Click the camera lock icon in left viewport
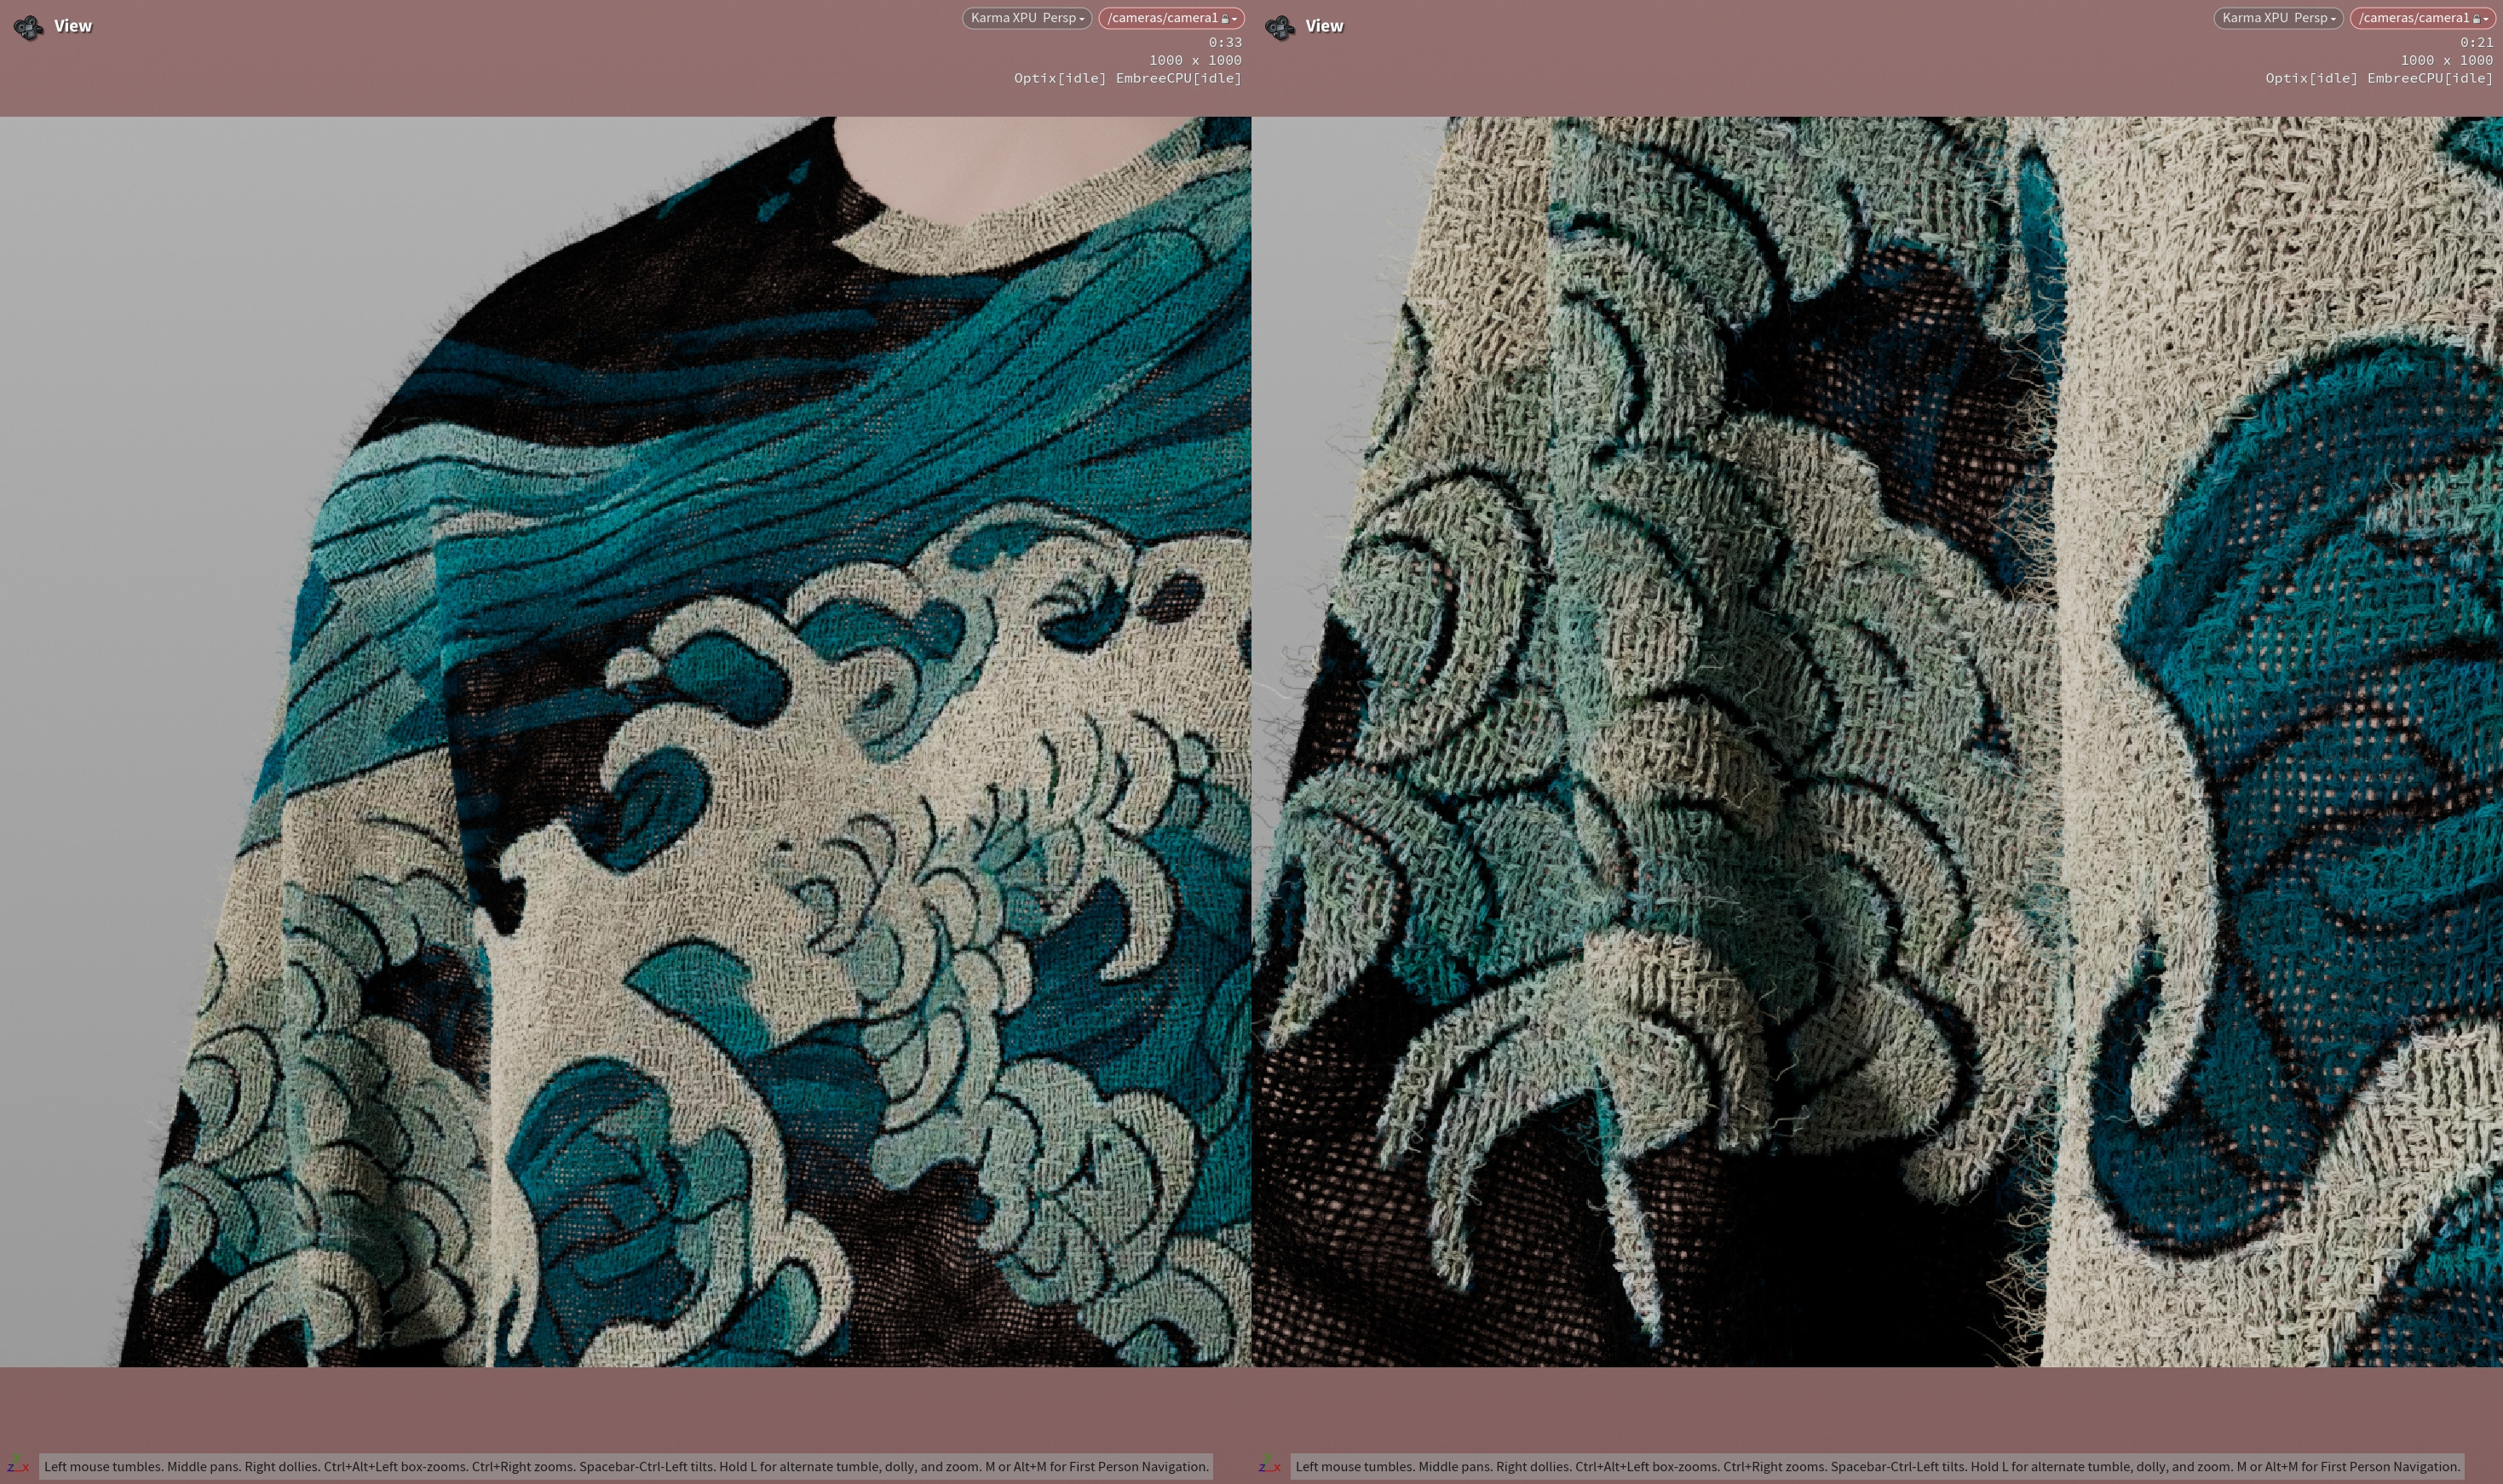The width and height of the screenshot is (2503, 1484). click(x=1225, y=19)
